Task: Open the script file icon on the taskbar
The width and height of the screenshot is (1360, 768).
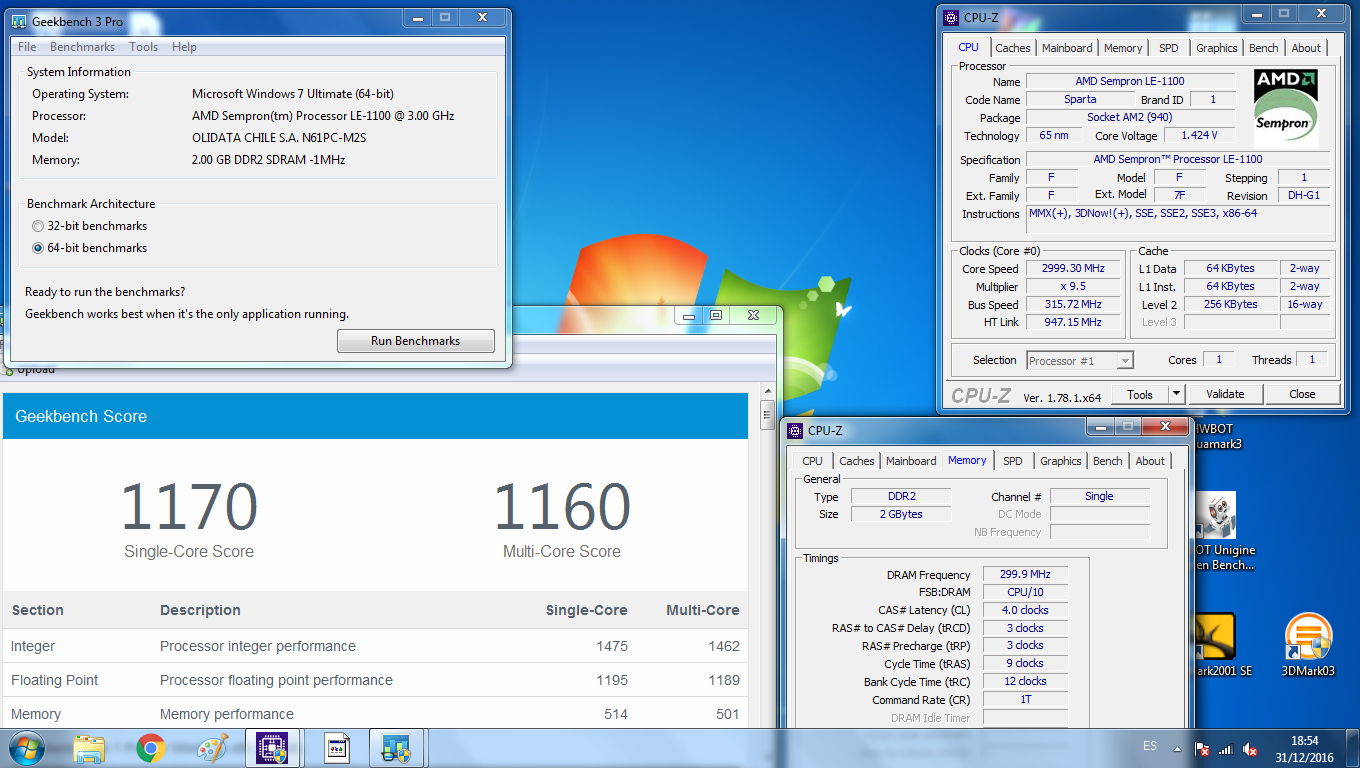Action: click(x=337, y=748)
